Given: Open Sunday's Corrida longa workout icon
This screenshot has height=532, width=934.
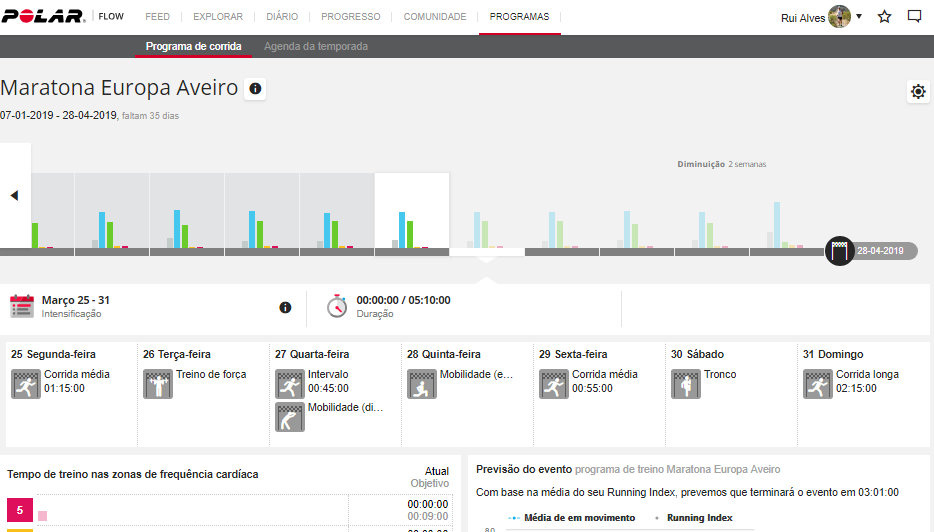Looking at the screenshot, I should (x=818, y=384).
